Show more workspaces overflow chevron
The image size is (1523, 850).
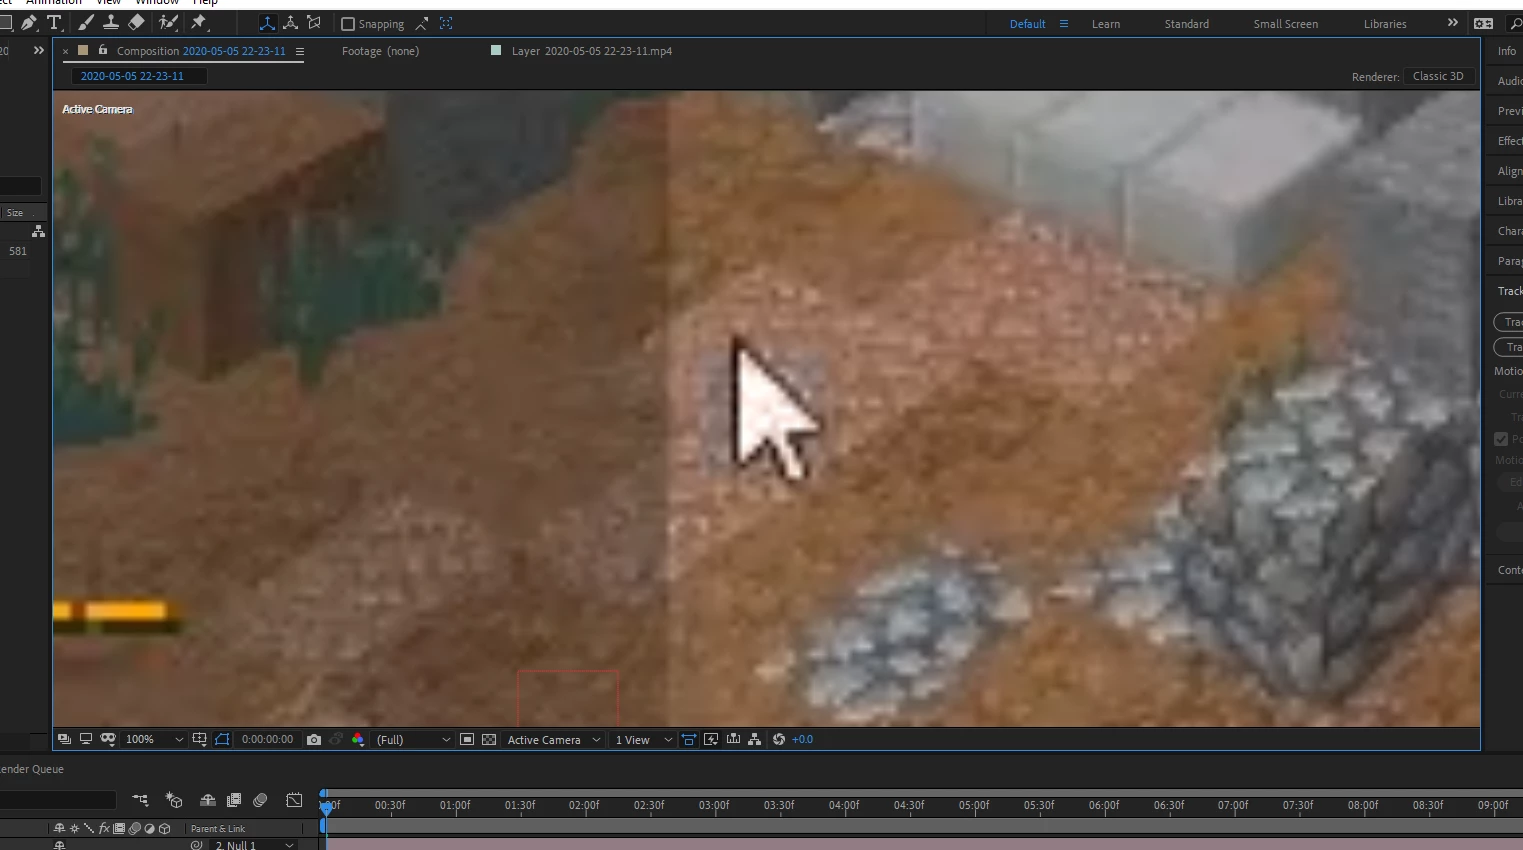point(1452,23)
